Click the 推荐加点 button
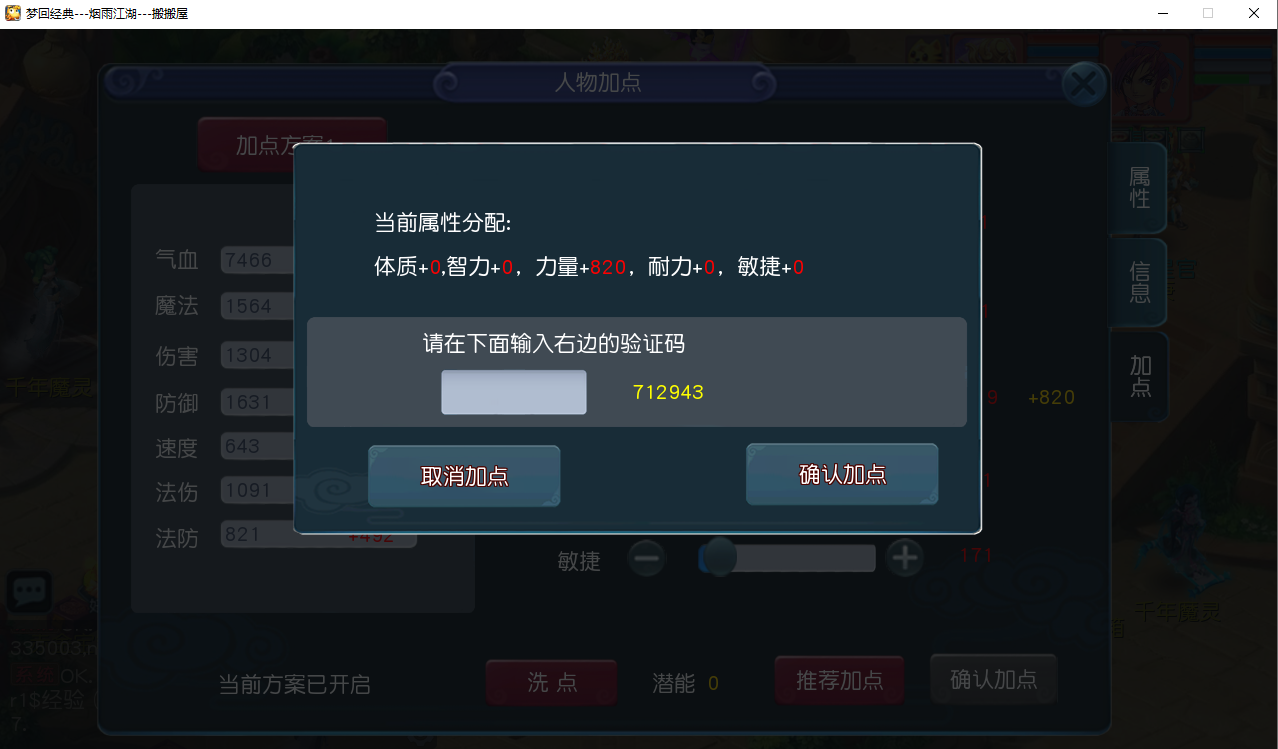The width and height of the screenshot is (1278, 749). [839, 681]
